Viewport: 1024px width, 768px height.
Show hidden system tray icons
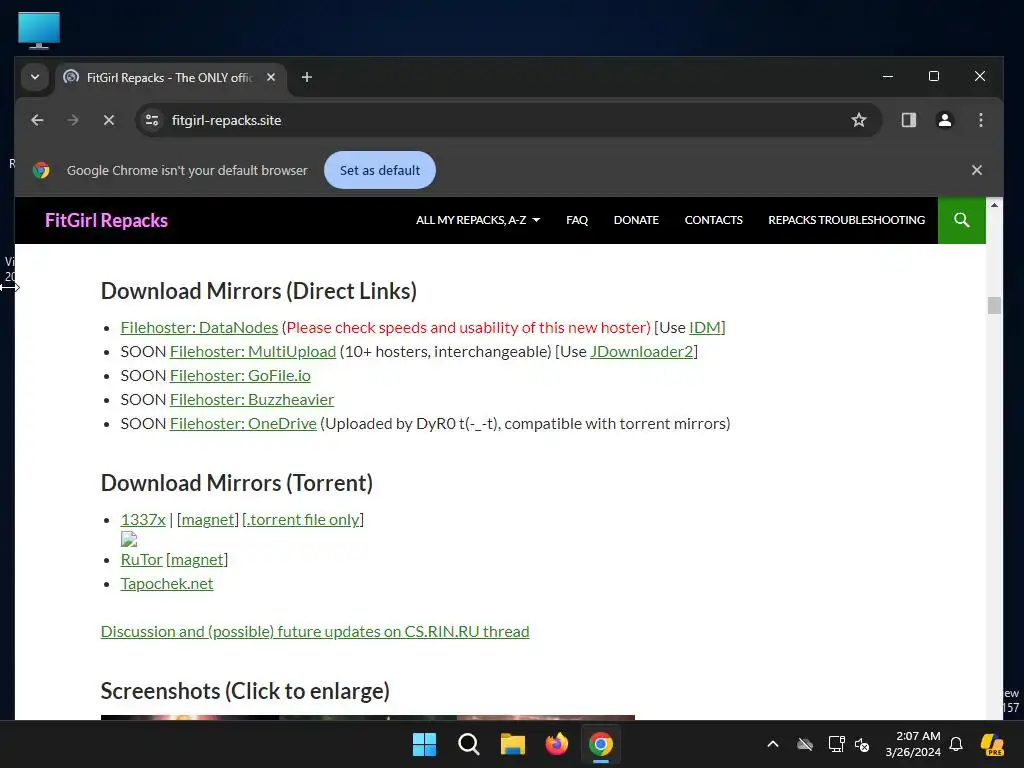pos(773,744)
